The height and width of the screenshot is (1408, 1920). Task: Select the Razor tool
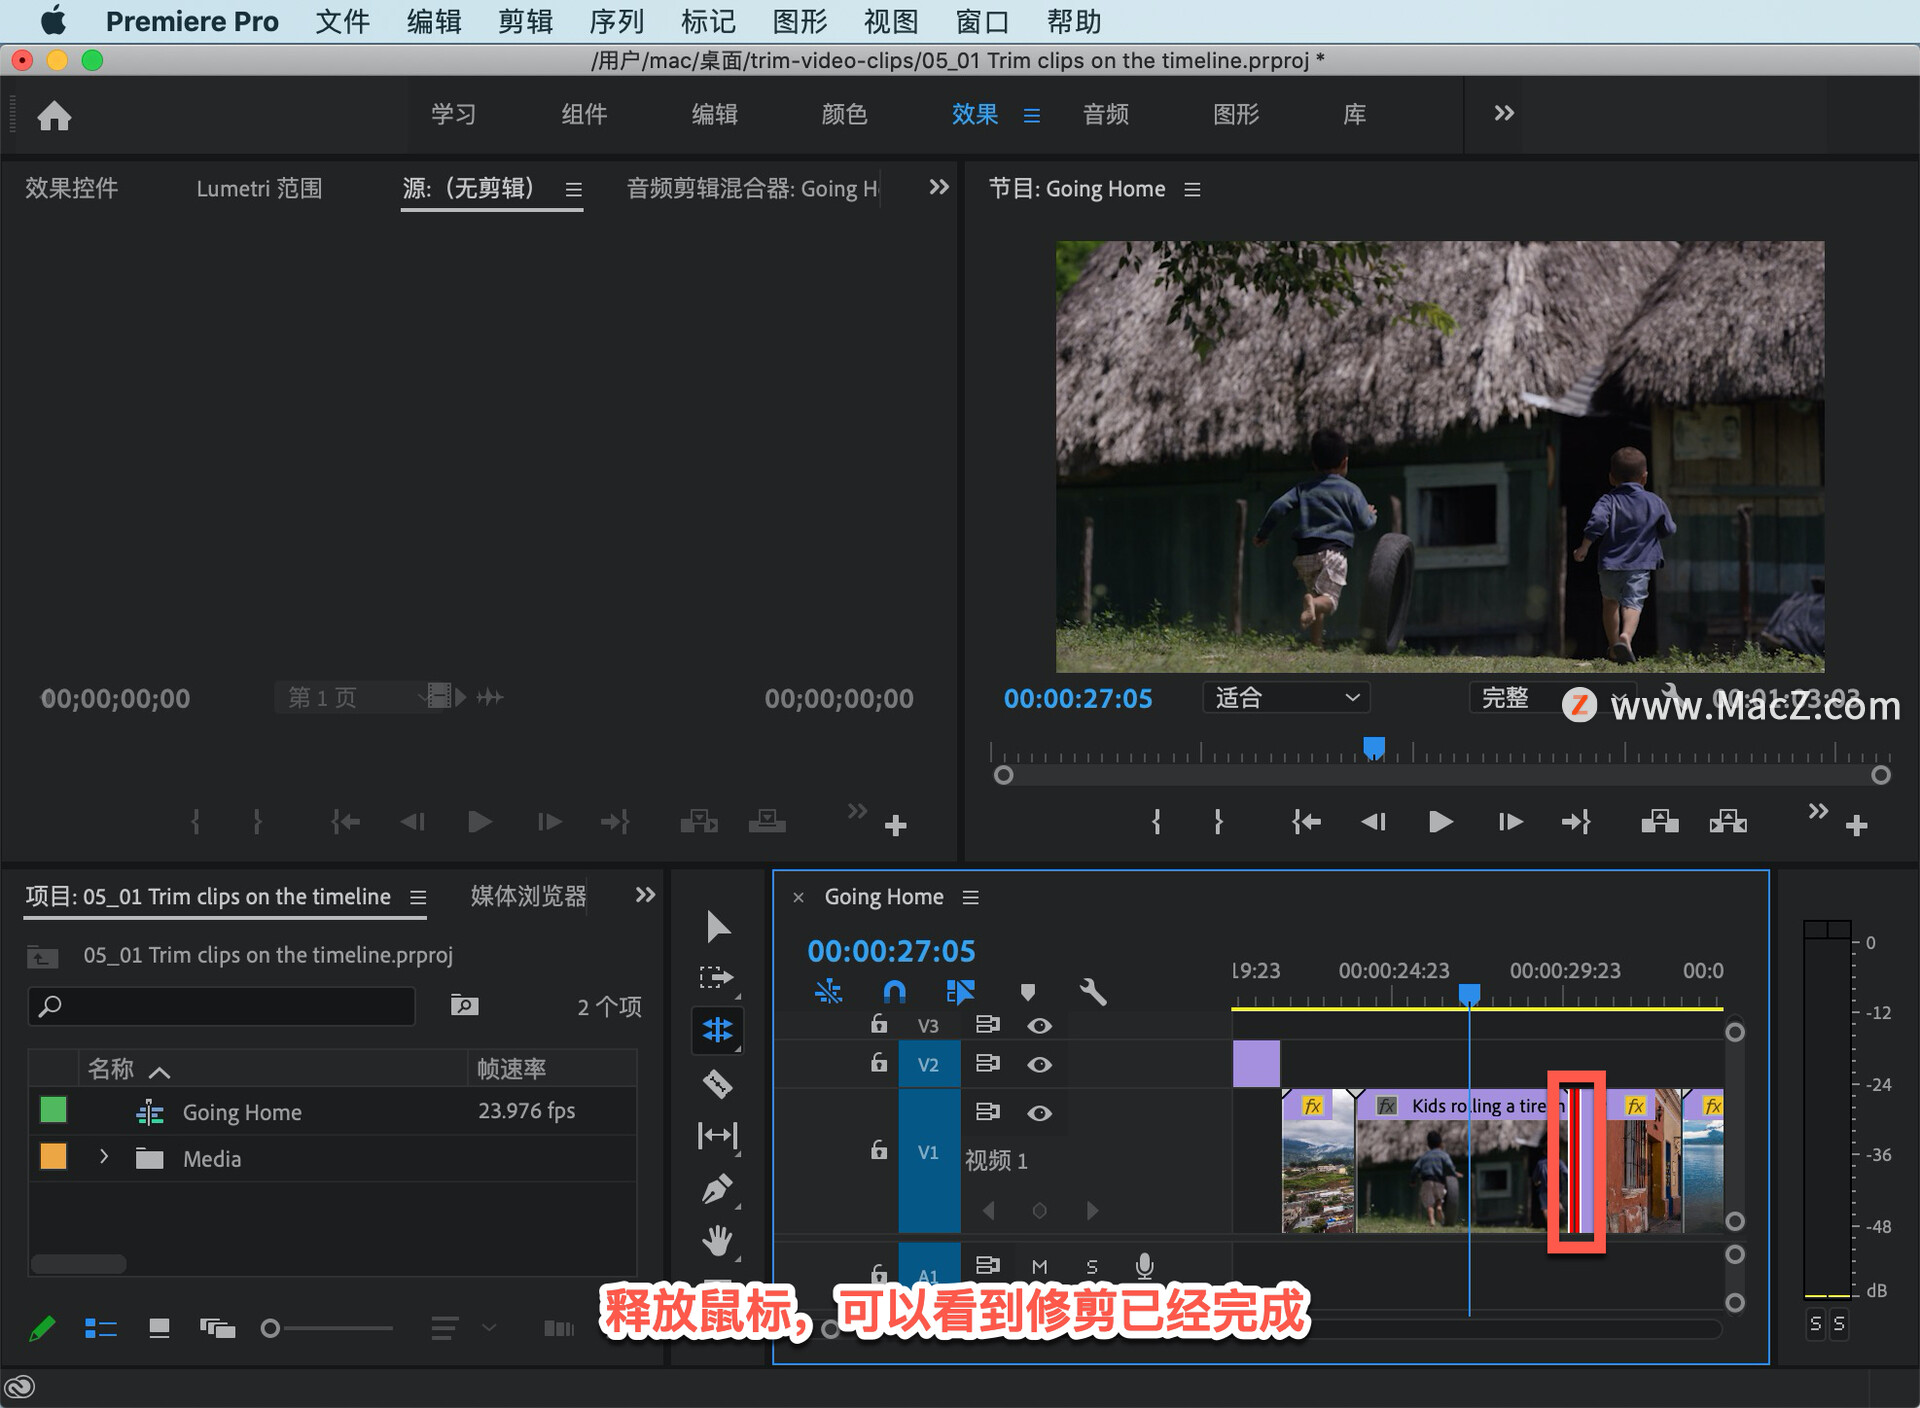(x=717, y=1083)
